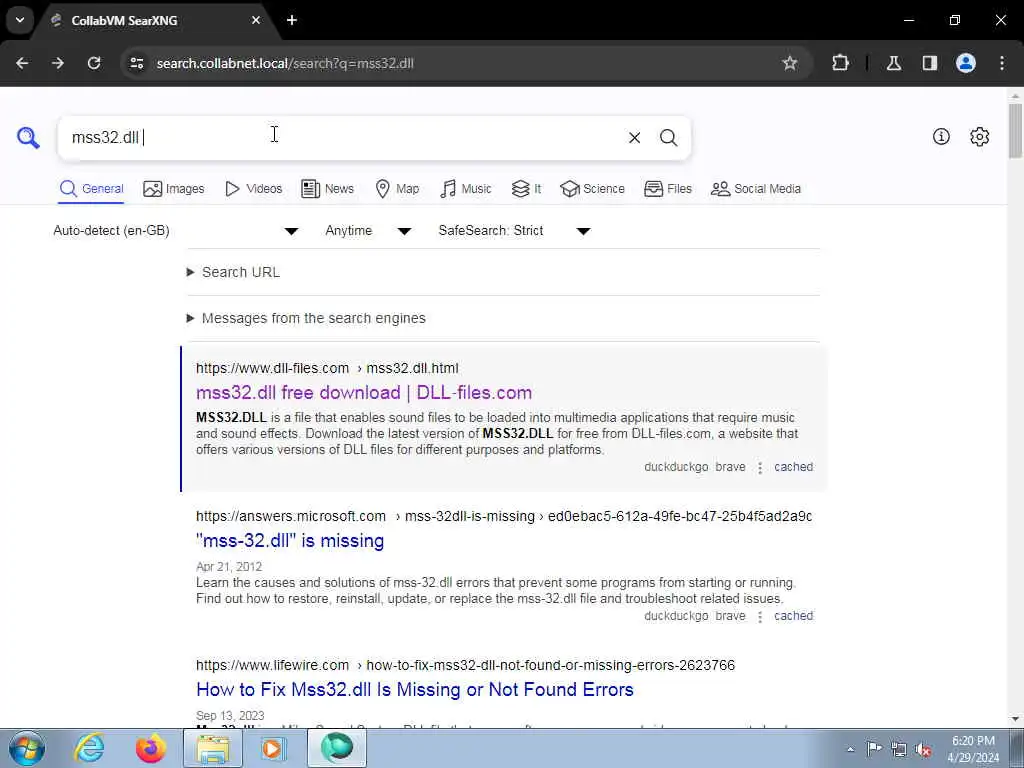This screenshot has width=1024, height=768.
Task: Switch to the IT category
Action: (526, 189)
